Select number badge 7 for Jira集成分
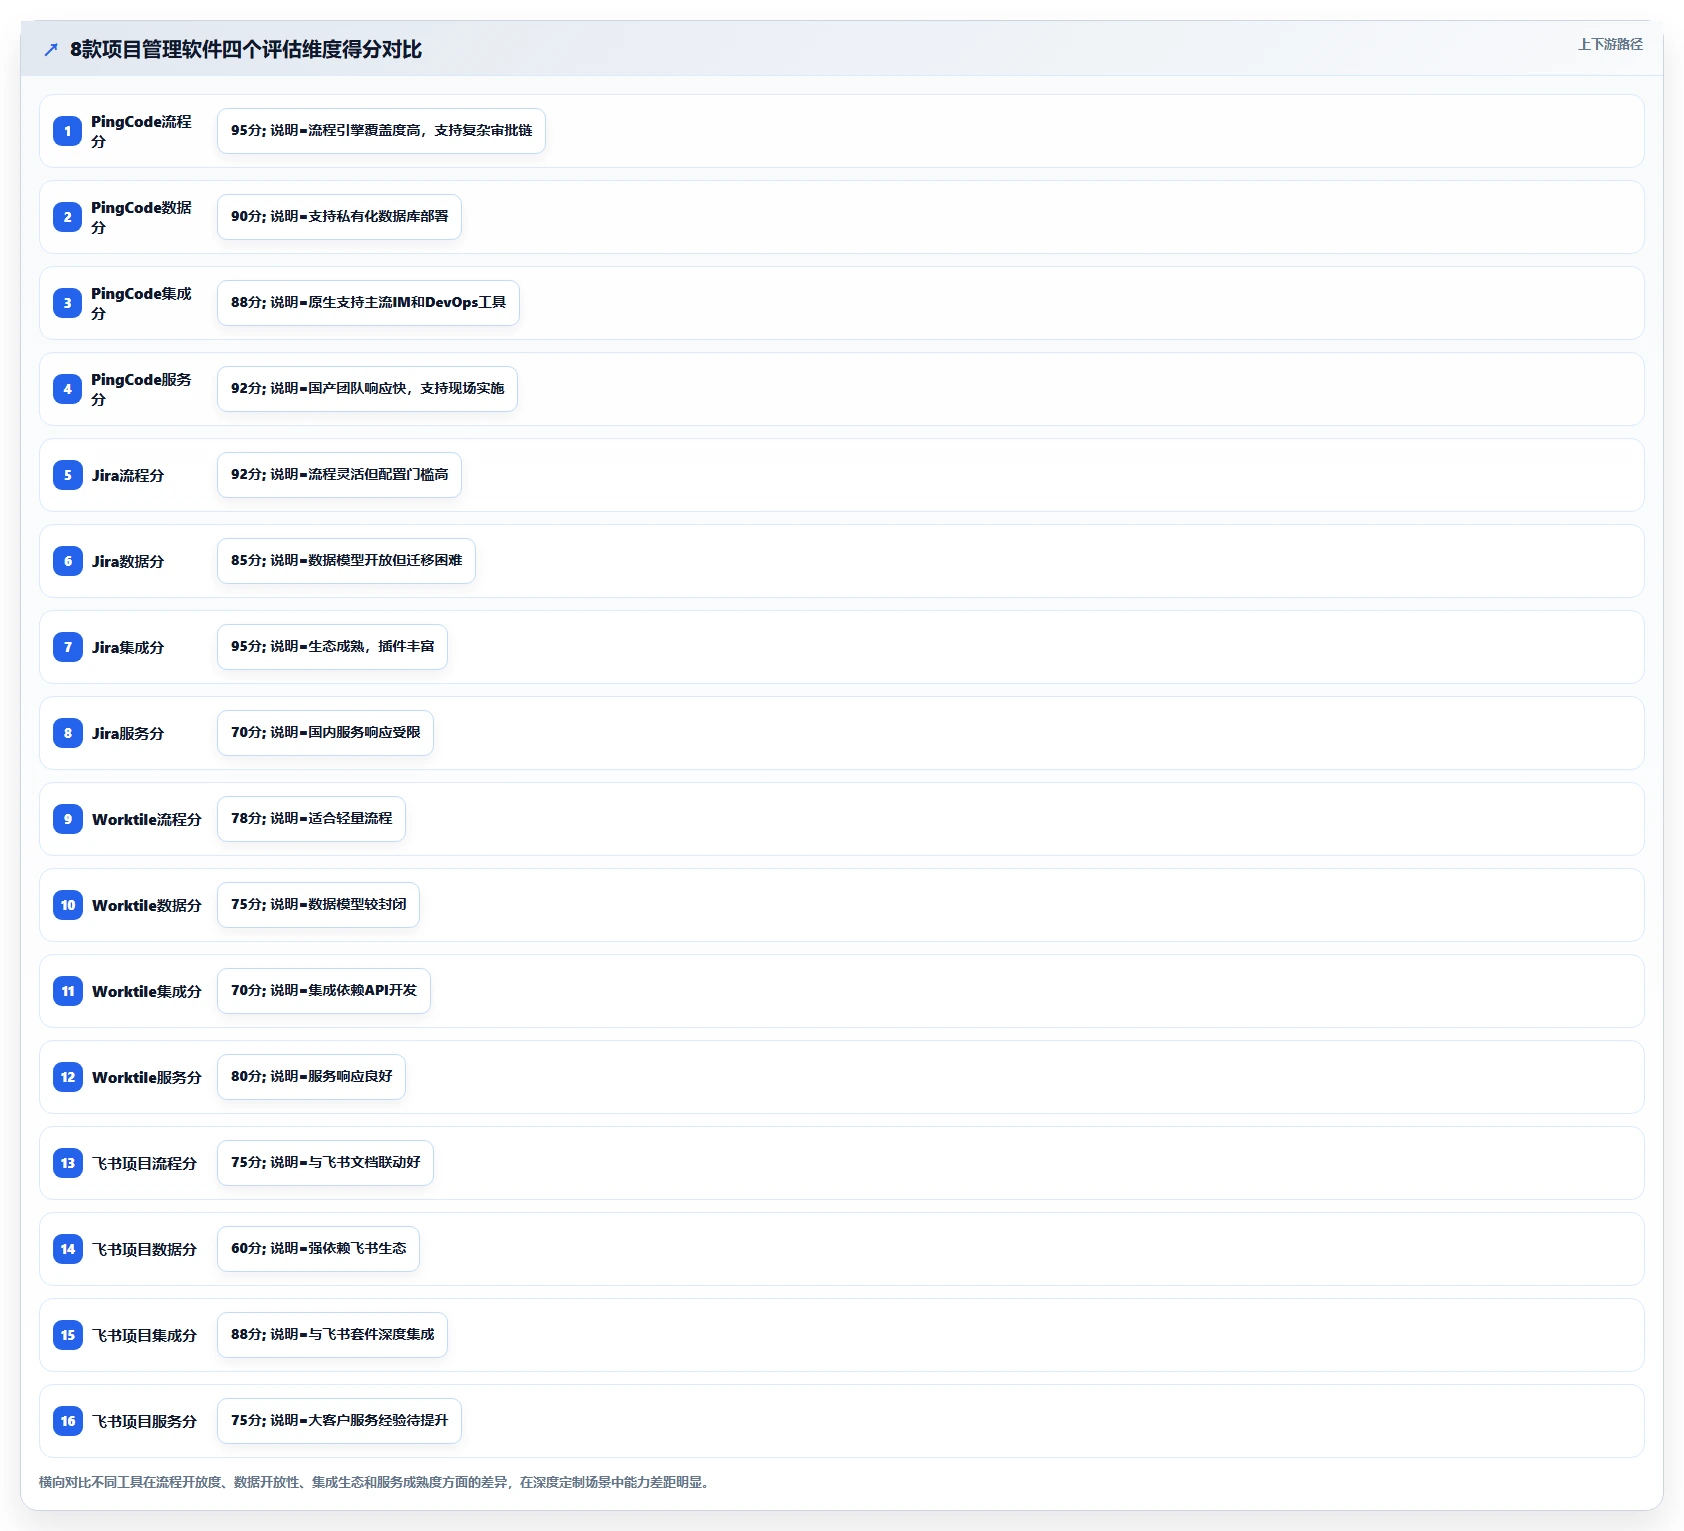Screen dimensions: 1684x1531 pos(68,647)
